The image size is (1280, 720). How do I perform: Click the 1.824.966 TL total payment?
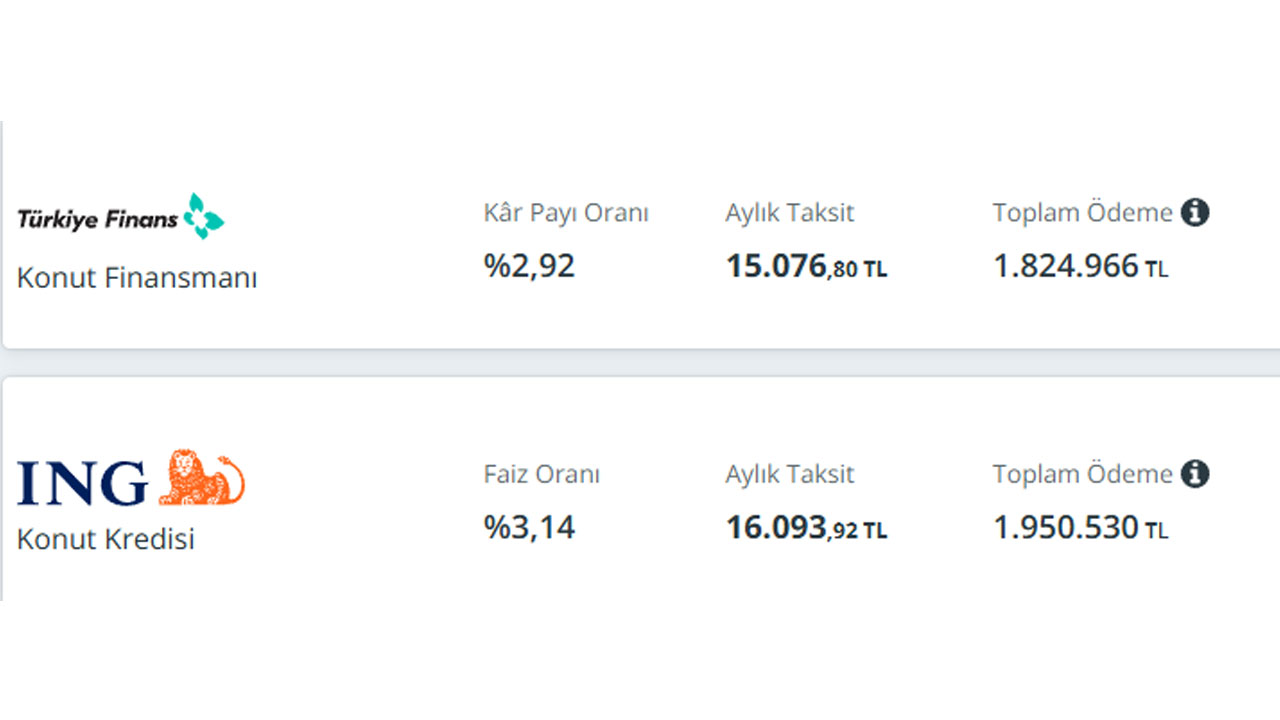1080,267
